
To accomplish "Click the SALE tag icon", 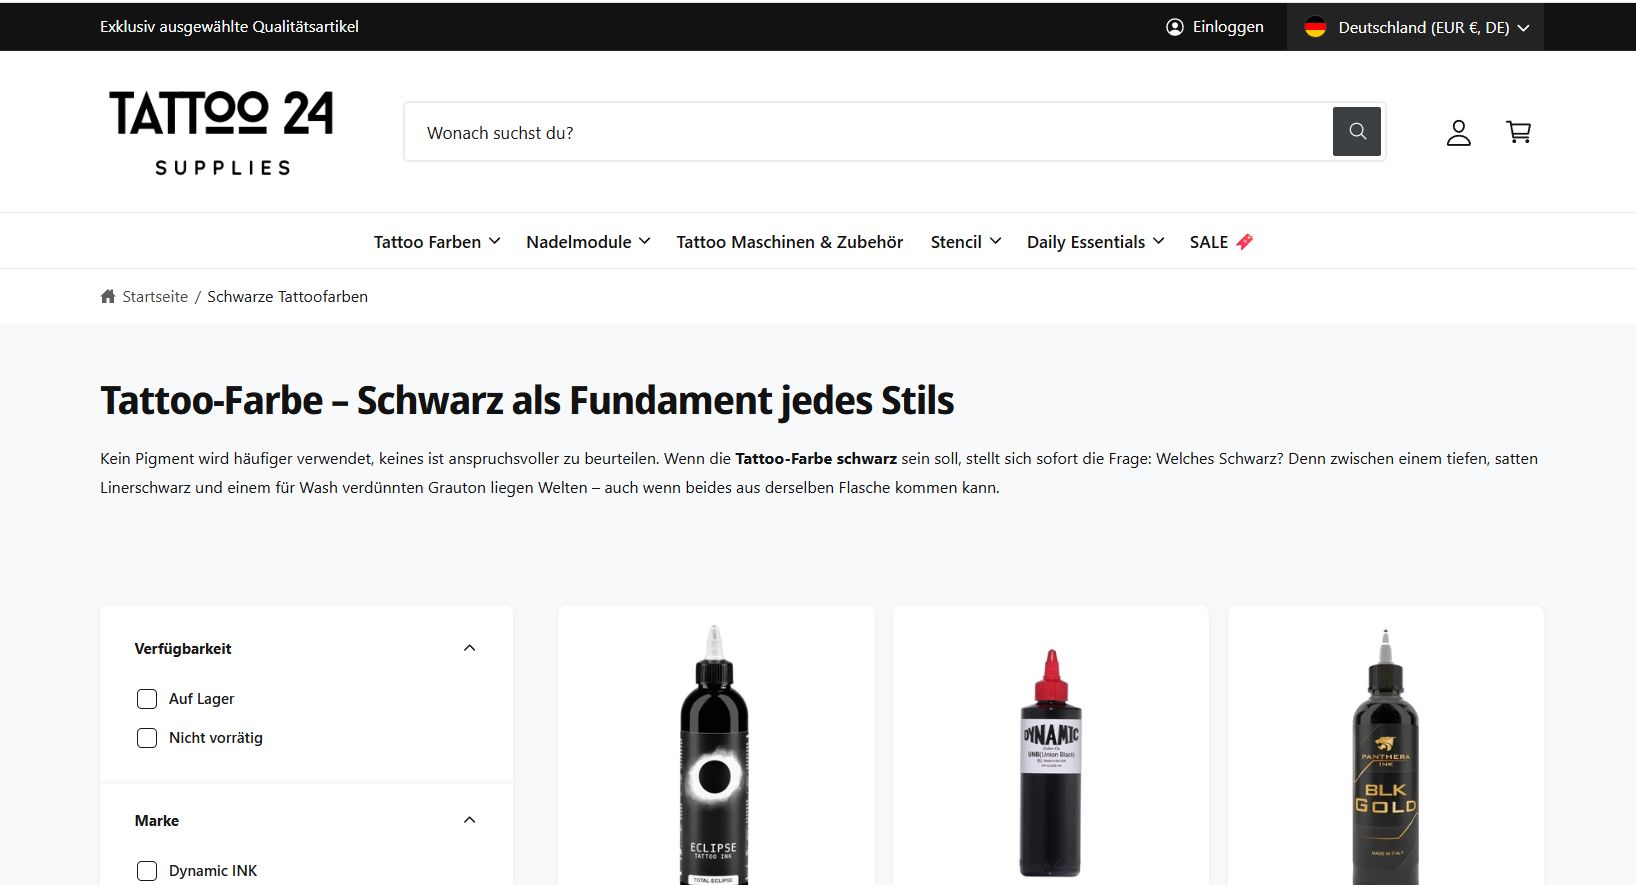I will click(x=1245, y=242).
